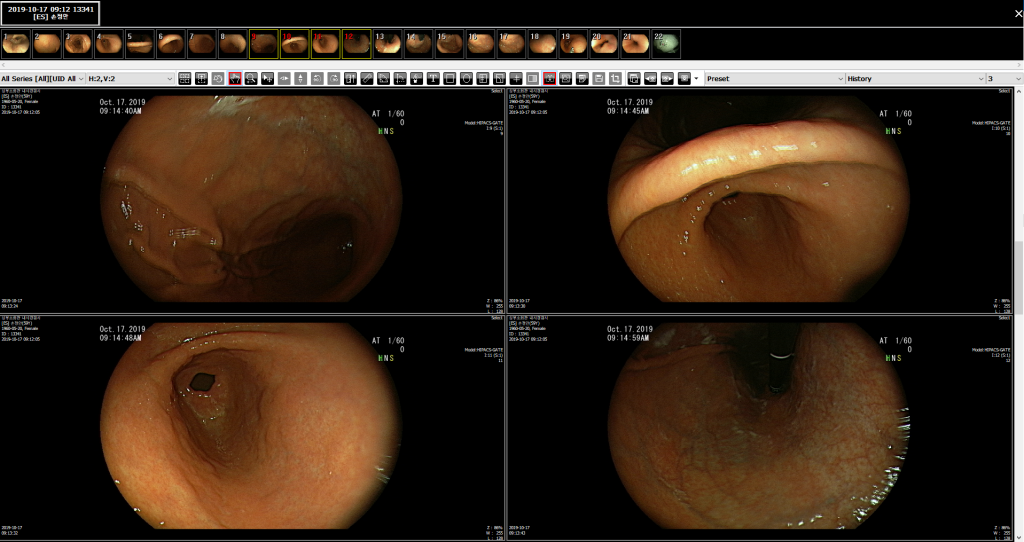Screen dimensions: 1024x542
Task: Open the All Series dropdown
Action: pyautogui.click(x=42, y=78)
